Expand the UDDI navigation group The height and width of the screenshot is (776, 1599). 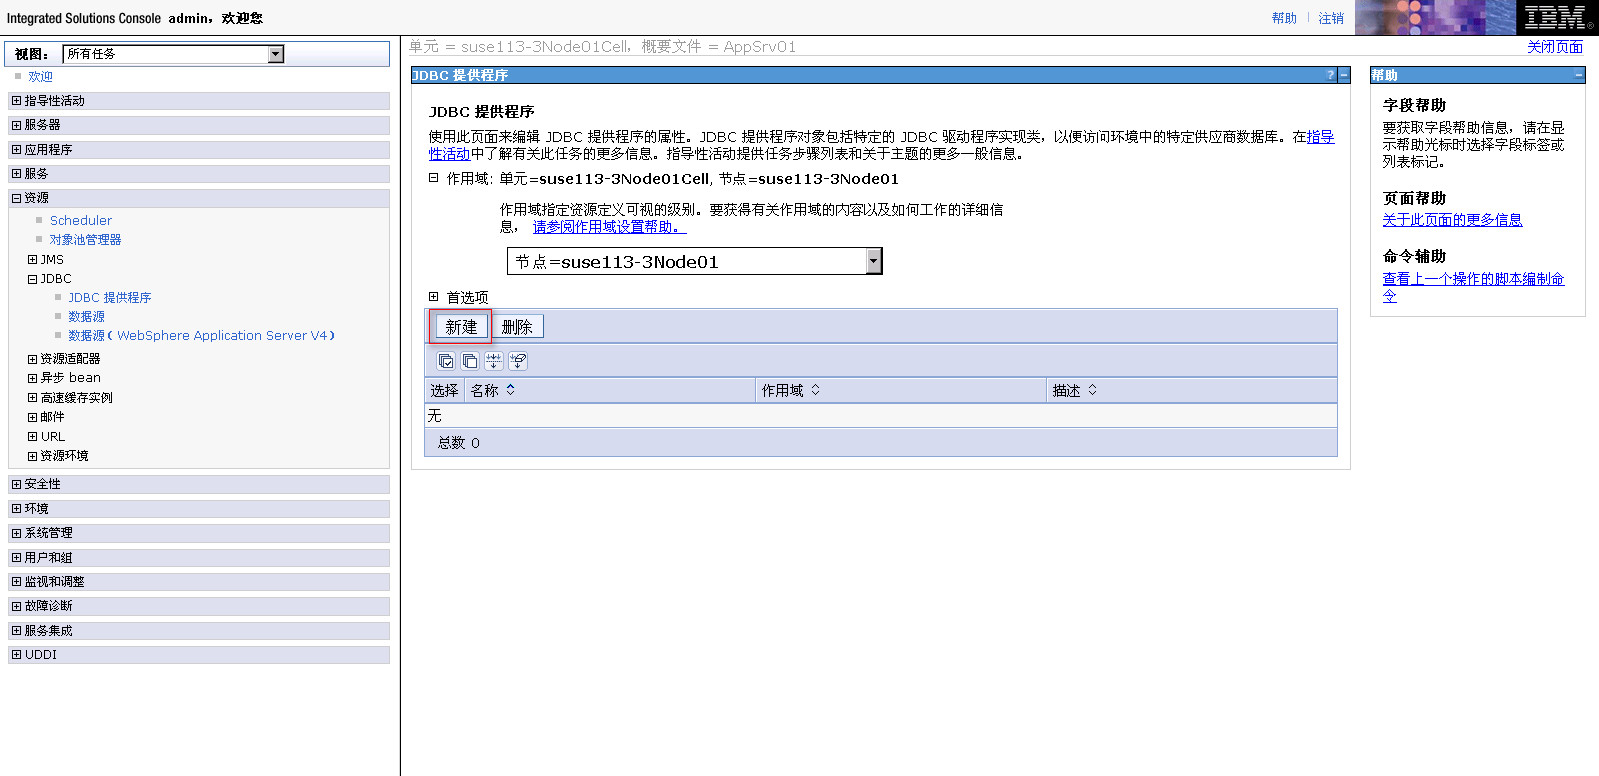(x=16, y=655)
